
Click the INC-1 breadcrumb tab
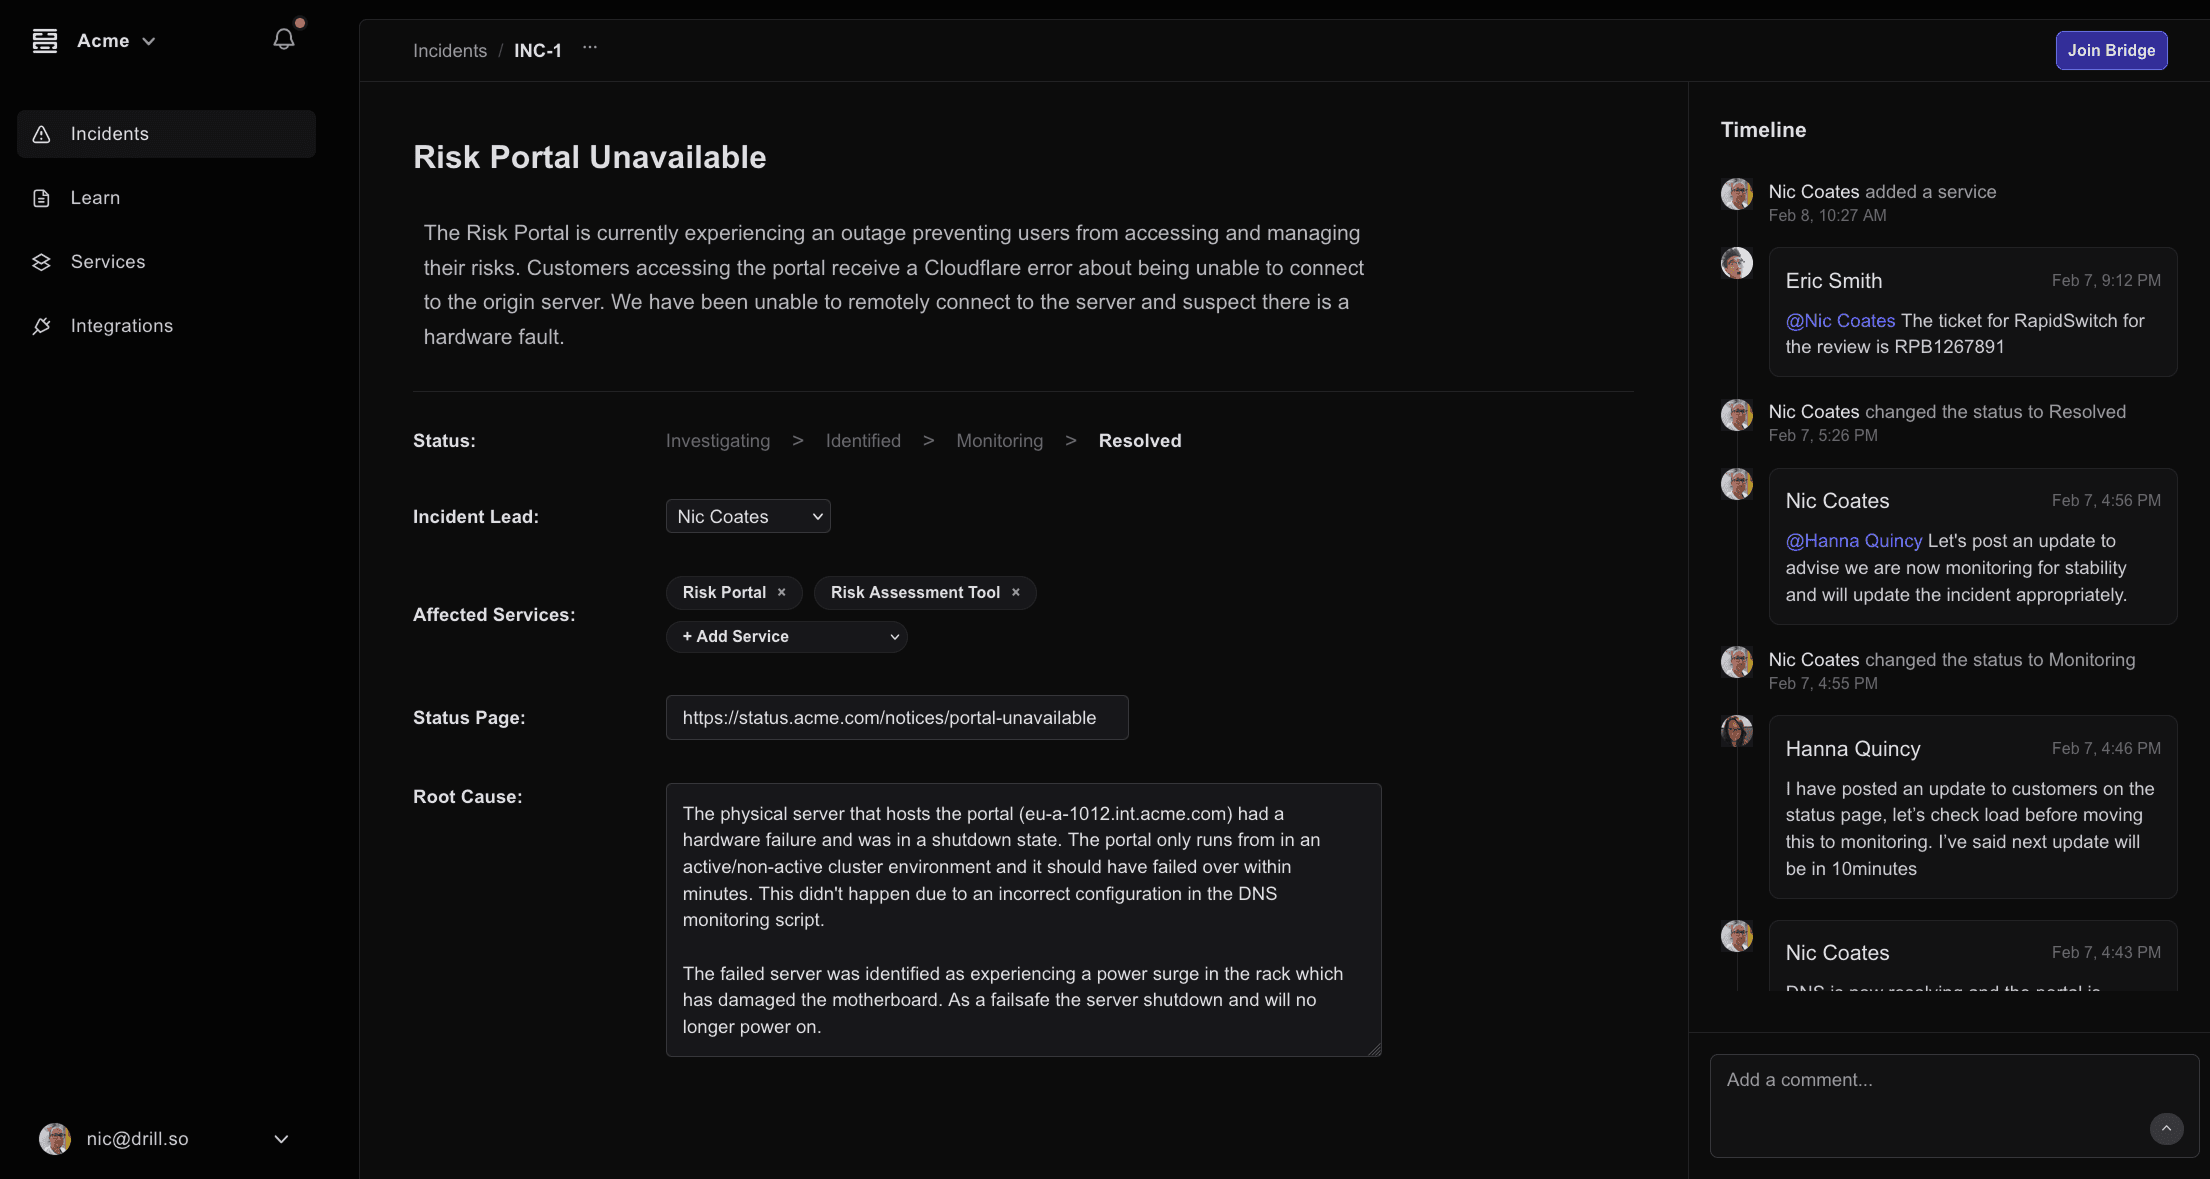[538, 50]
